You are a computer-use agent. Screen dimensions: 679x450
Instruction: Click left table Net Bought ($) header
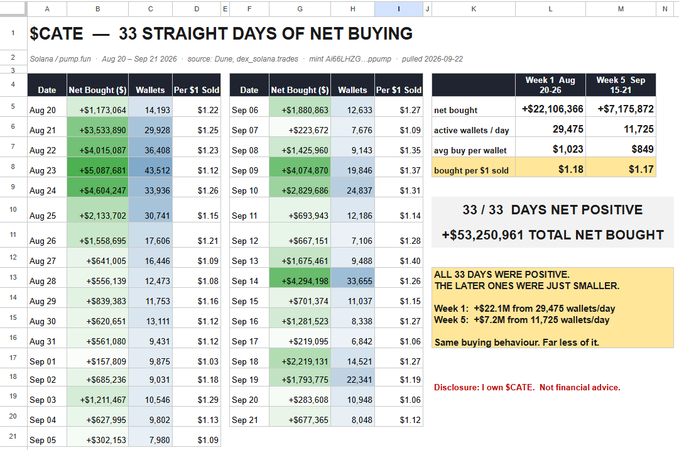pos(97,85)
